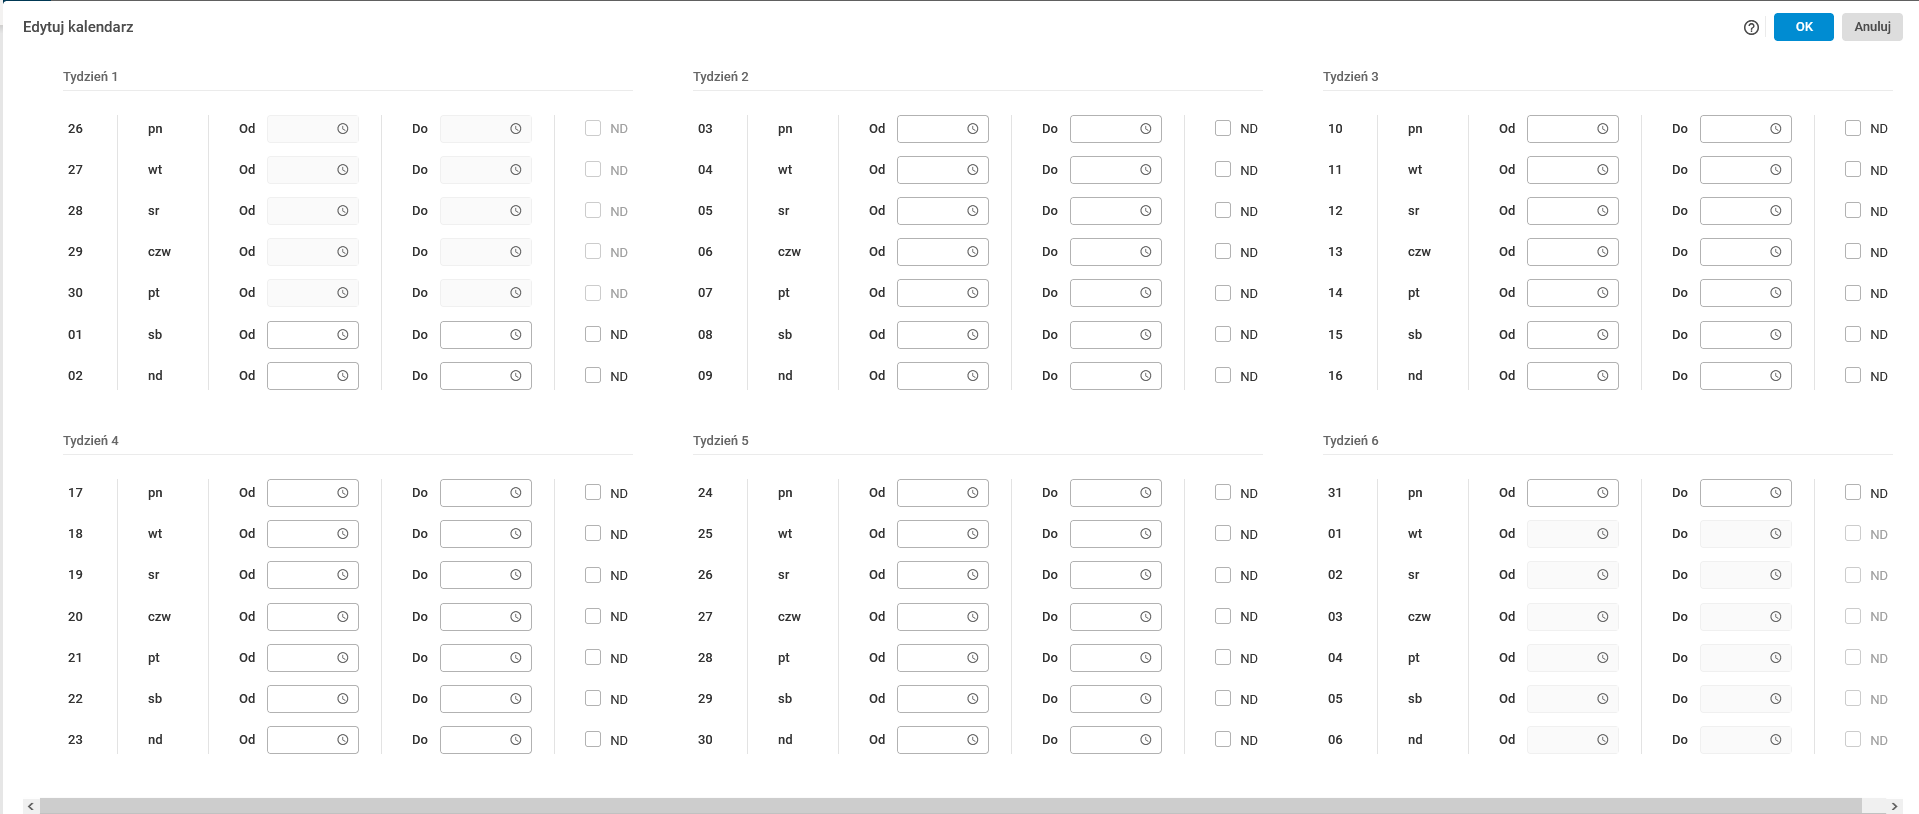Enable ND for Tydzień 4 sr 19
Image resolution: width=1919 pixels, height=814 pixels.
click(593, 575)
